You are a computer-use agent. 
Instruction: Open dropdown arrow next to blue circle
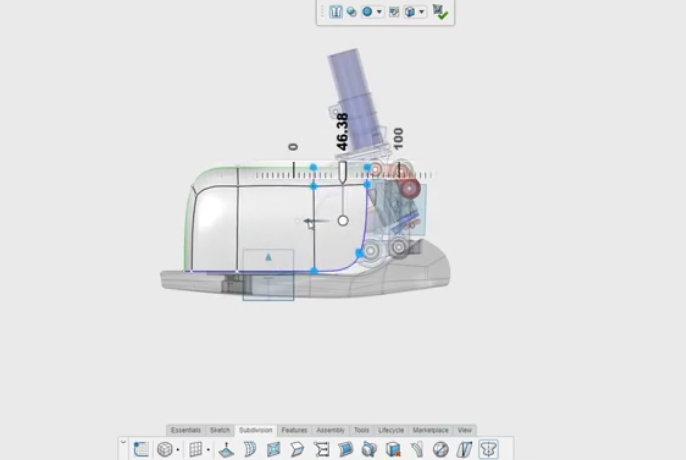(x=379, y=12)
